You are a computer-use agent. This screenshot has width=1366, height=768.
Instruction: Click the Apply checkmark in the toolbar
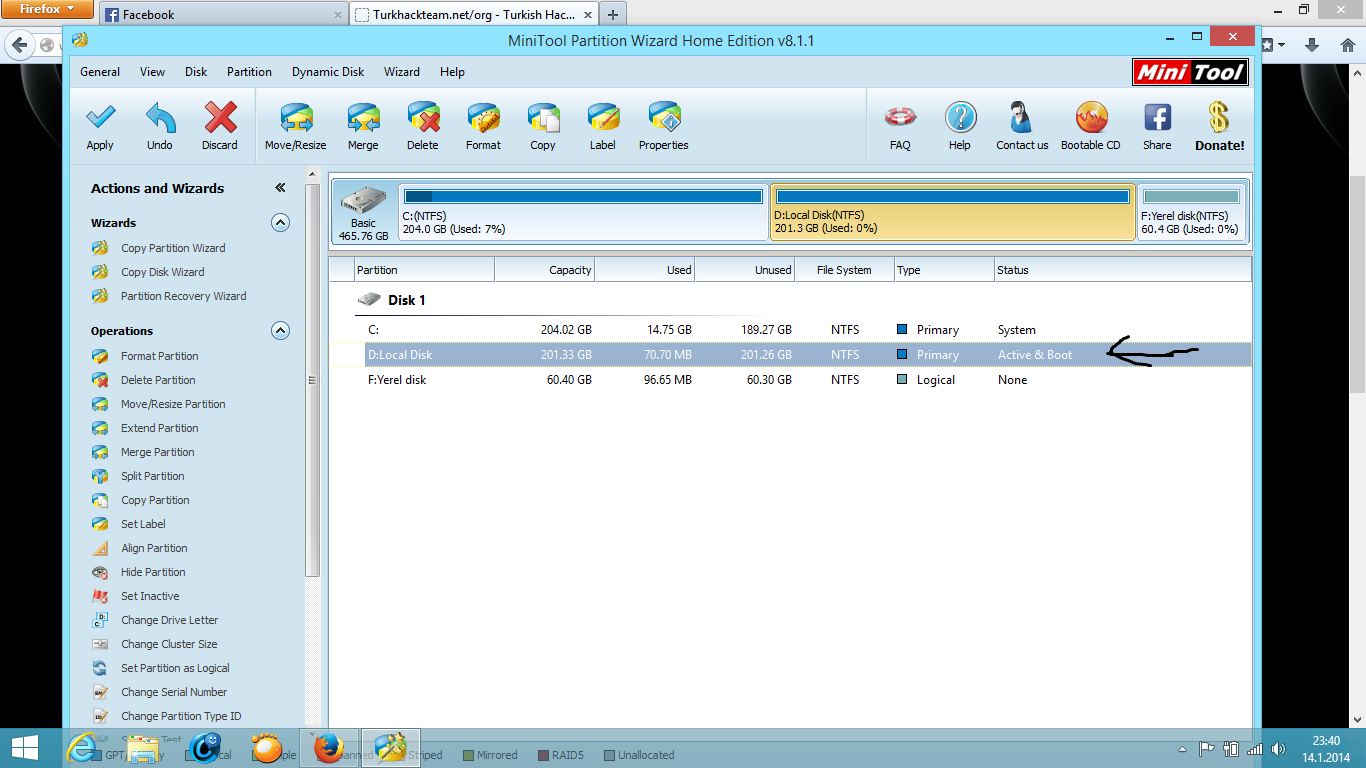click(100, 119)
